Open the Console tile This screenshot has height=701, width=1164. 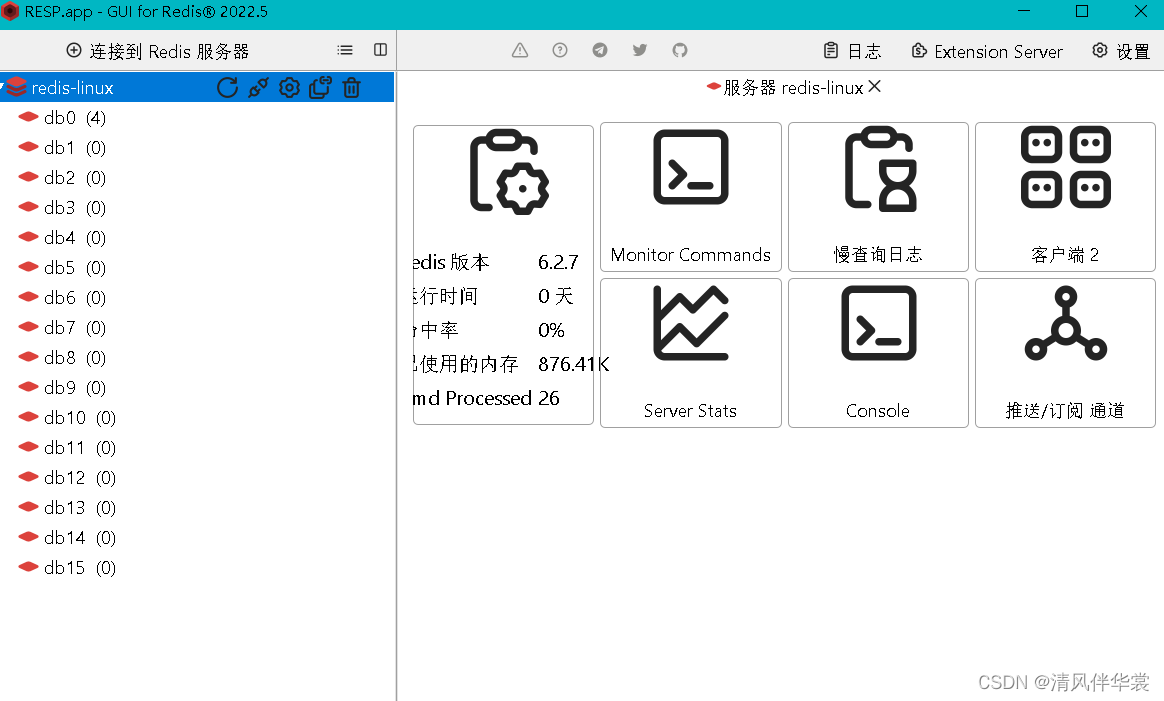click(878, 353)
